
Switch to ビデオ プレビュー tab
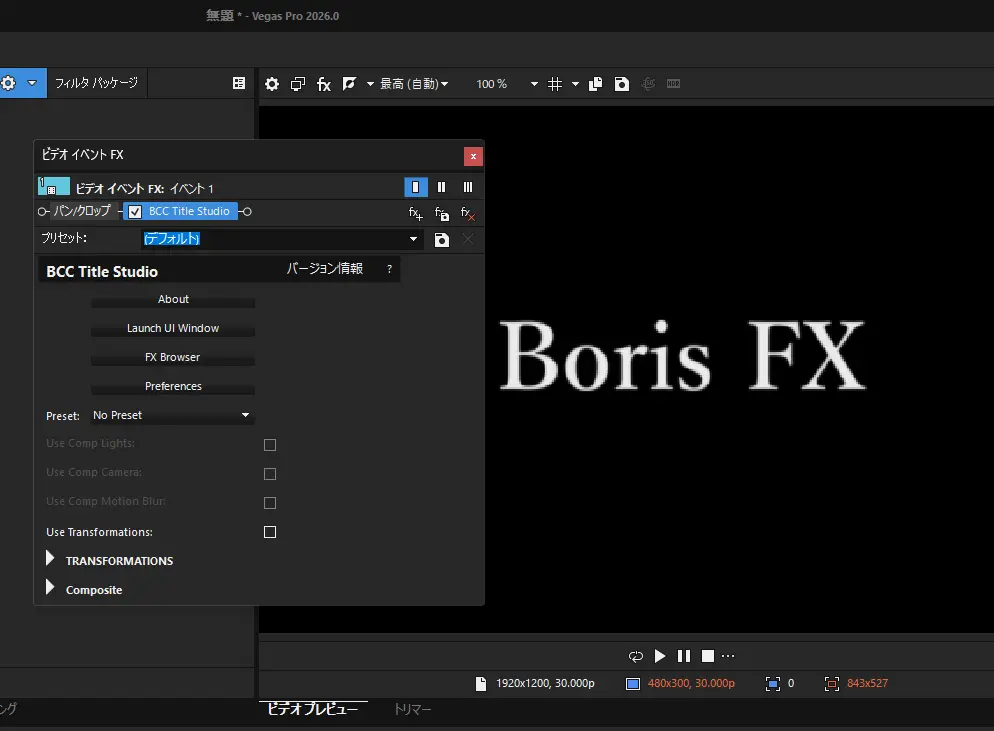[x=313, y=709]
